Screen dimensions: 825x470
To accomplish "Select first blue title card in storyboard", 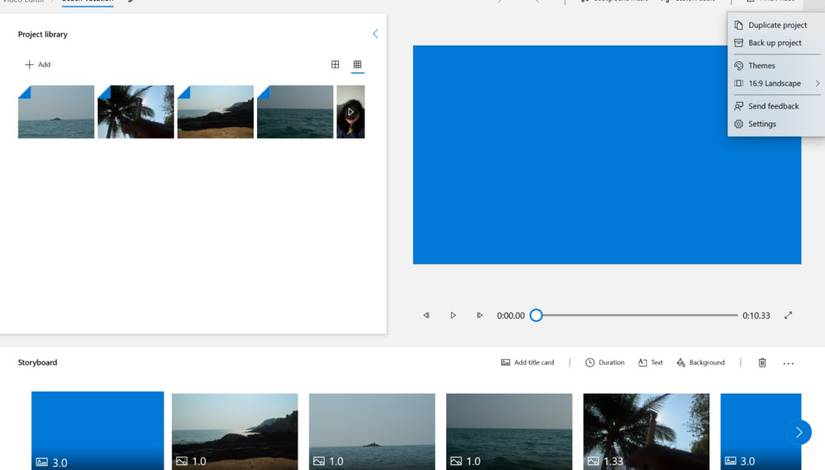I will [97, 431].
